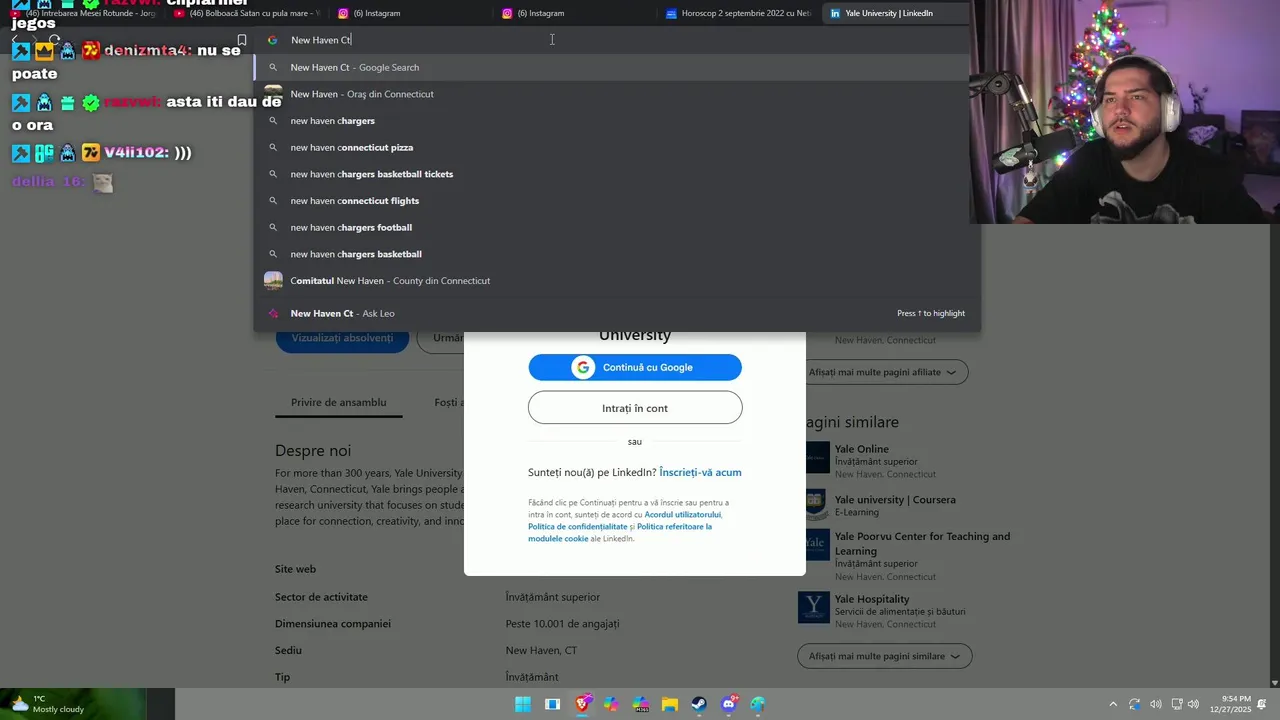The image size is (1280, 720).
Task: Click the Despre noi heading
Action: point(313,451)
